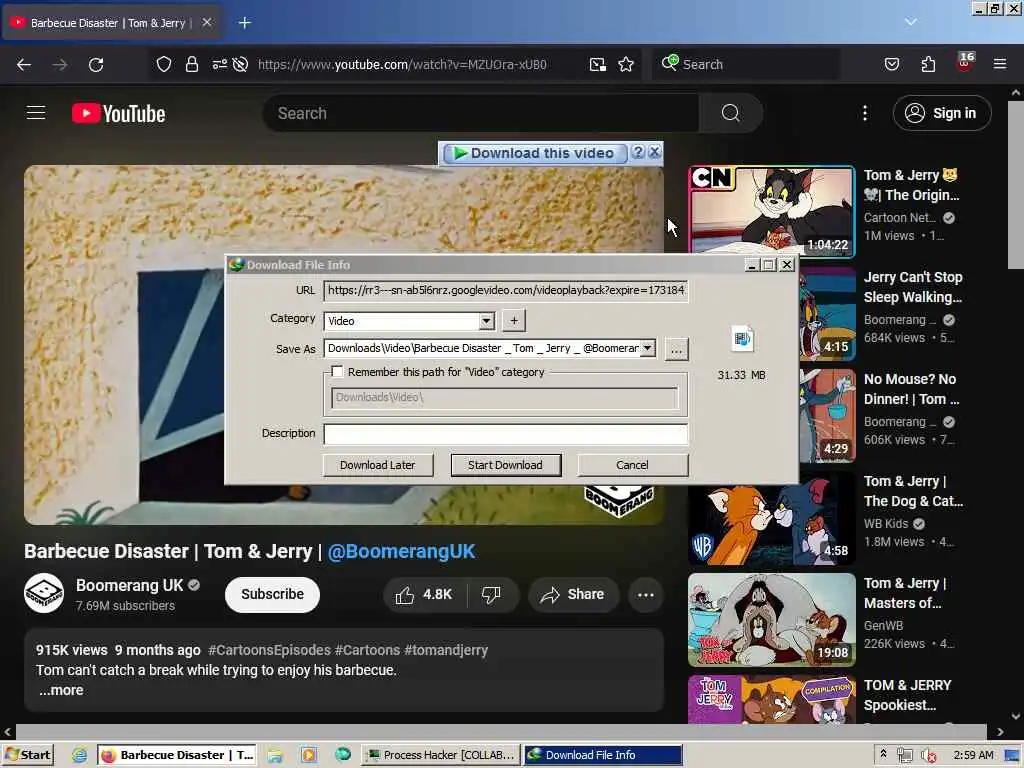1024x768 pixels.
Task: Click the muted volume tray icon
Action: 928,756
